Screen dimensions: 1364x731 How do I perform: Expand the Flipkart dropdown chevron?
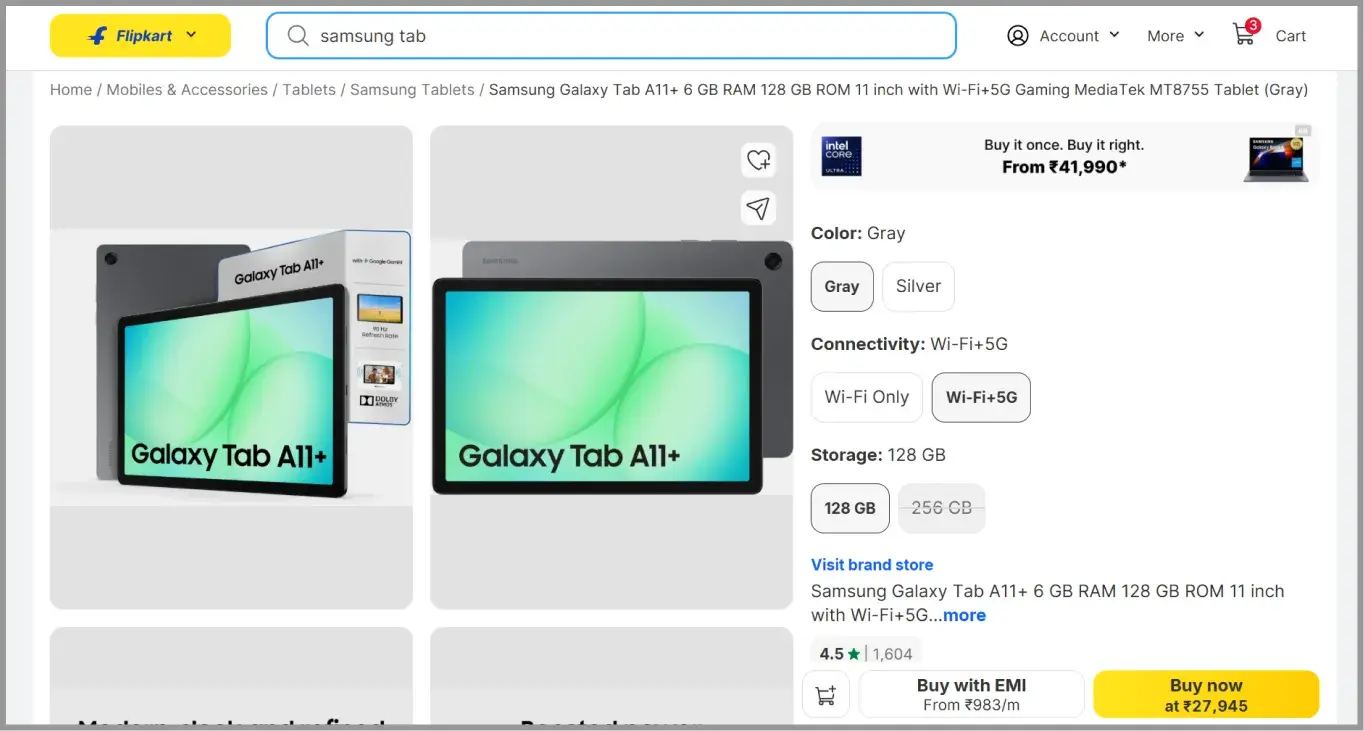click(192, 35)
